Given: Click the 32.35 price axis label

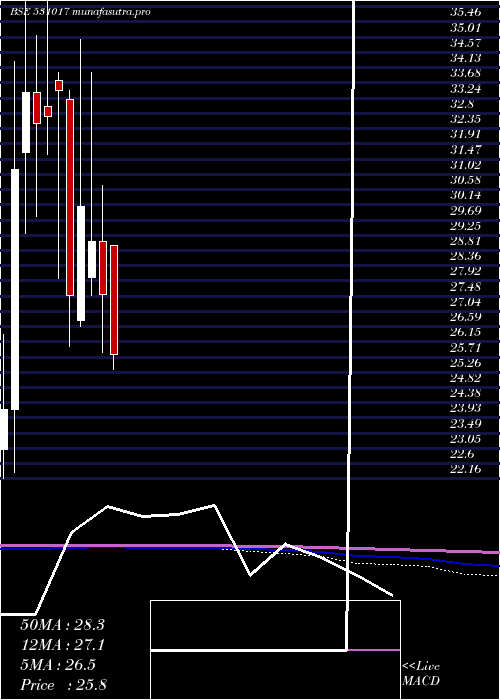Looking at the screenshot, I should pyautogui.click(x=465, y=119).
